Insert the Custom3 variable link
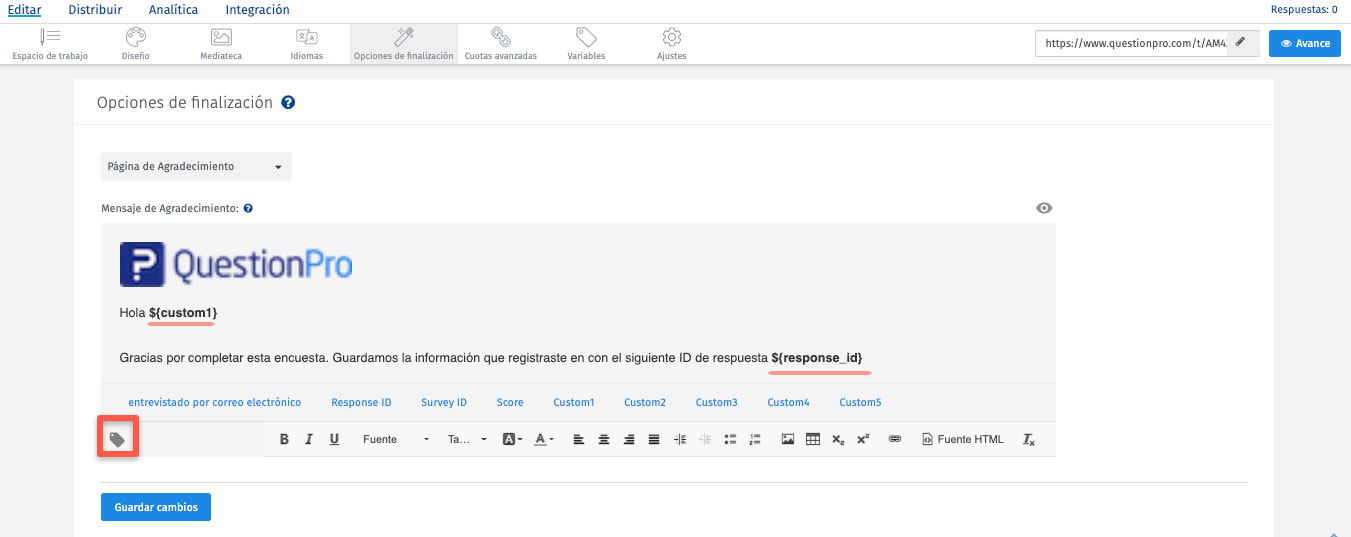This screenshot has width=1351, height=537. pos(717,402)
